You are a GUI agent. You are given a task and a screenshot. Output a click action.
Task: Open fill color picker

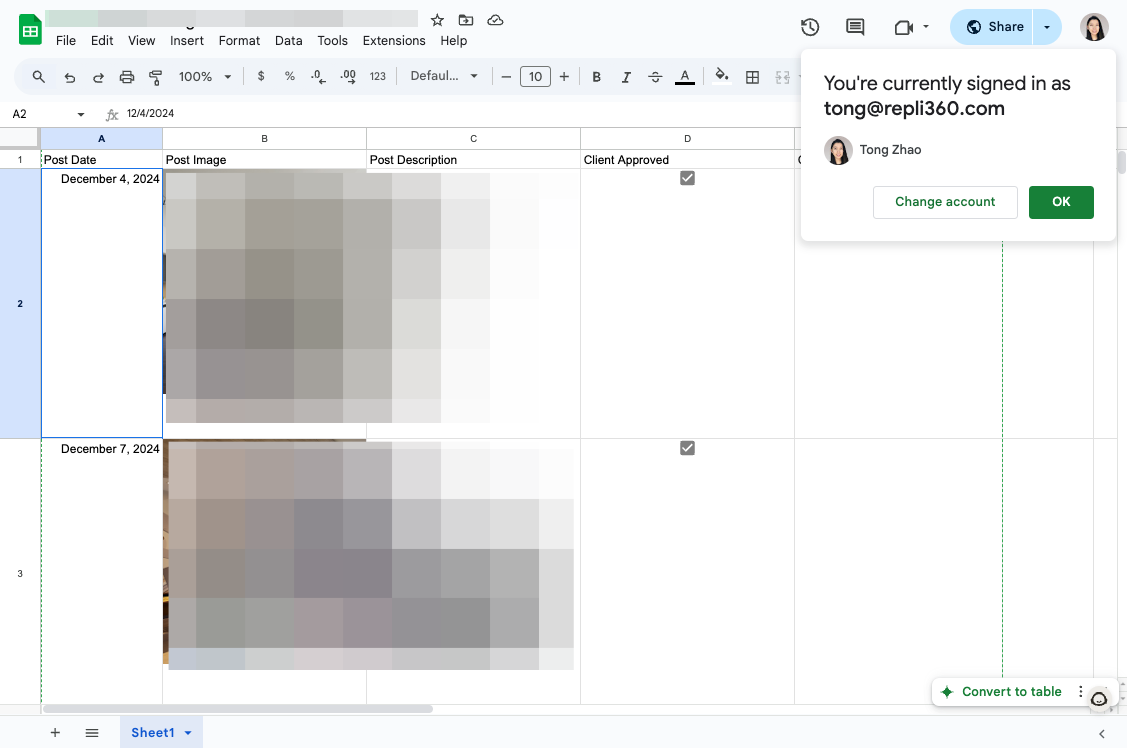(x=722, y=75)
